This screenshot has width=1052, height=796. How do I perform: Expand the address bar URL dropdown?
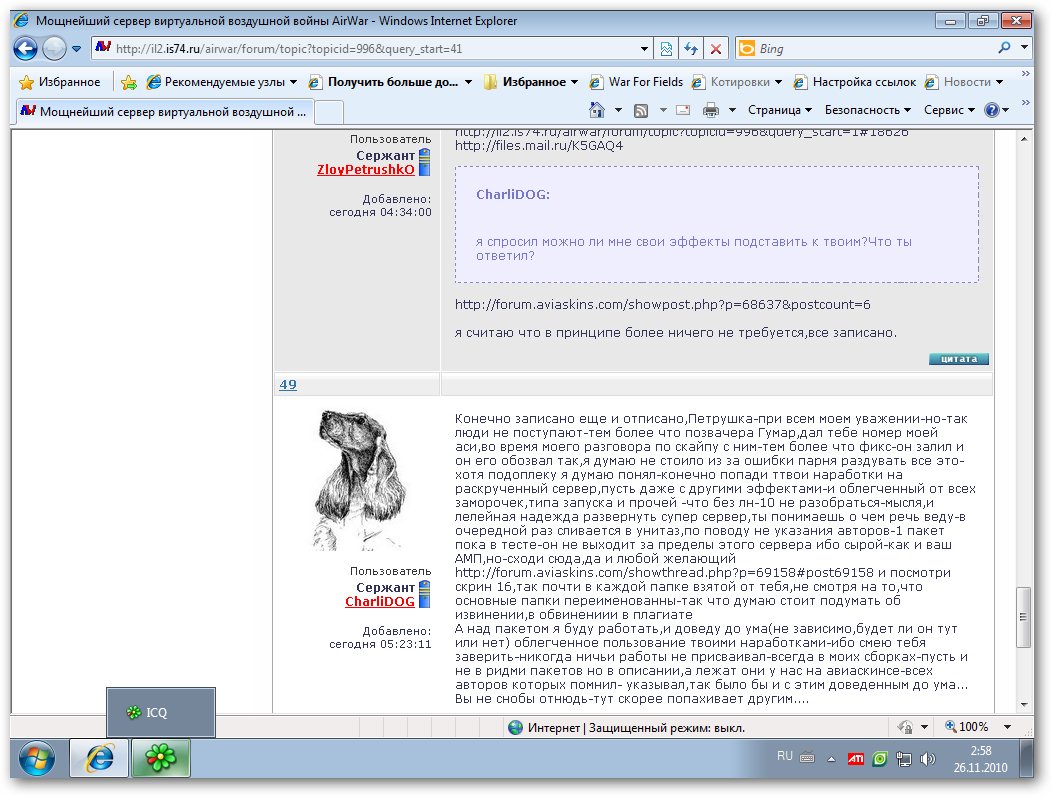(644, 49)
